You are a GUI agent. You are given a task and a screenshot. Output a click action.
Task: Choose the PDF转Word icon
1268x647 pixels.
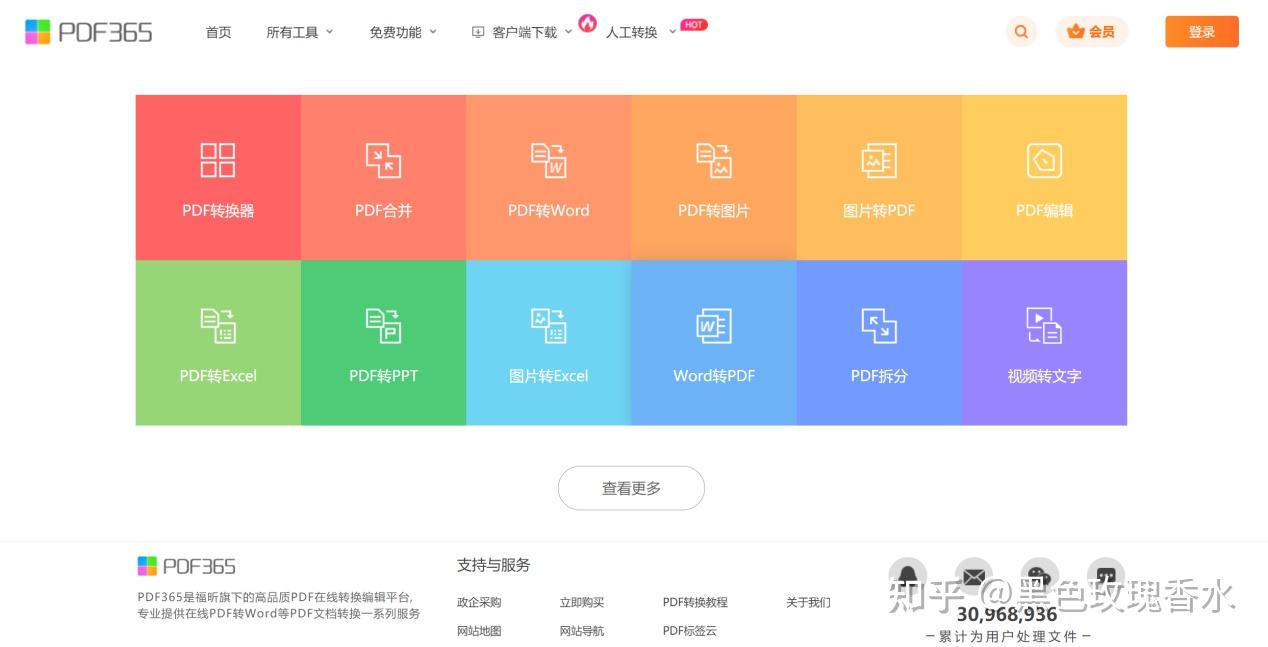pyautogui.click(x=549, y=160)
